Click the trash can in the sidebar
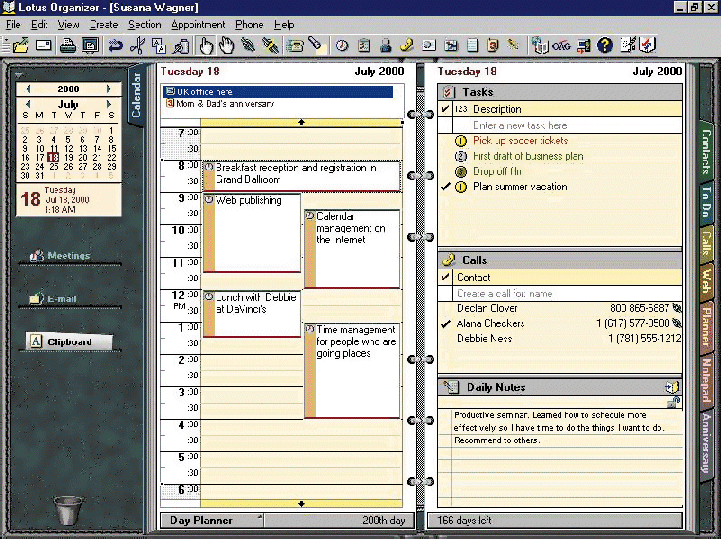This screenshot has height=539, width=721. 66,509
